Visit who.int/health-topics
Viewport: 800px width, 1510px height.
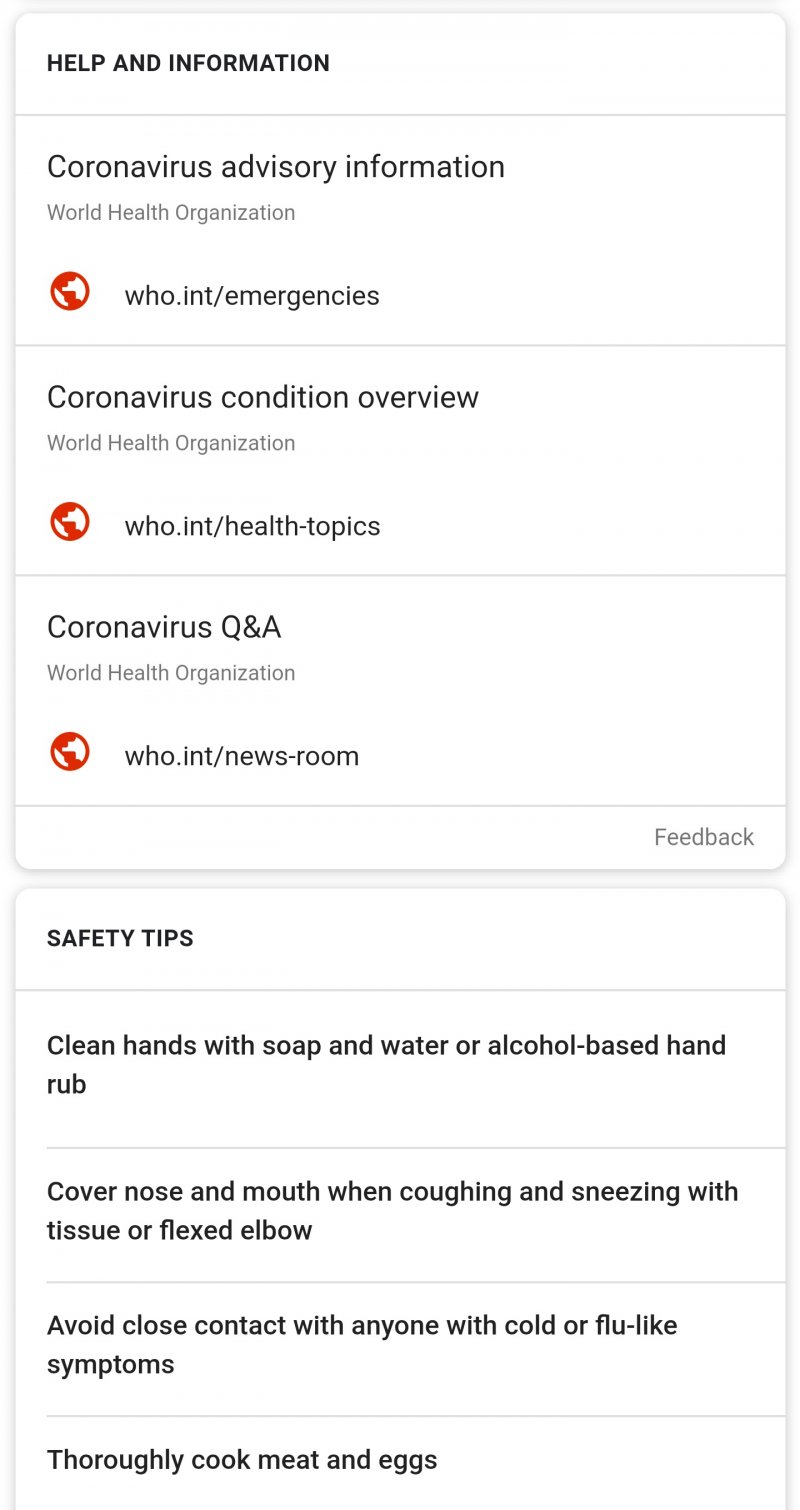(252, 525)
